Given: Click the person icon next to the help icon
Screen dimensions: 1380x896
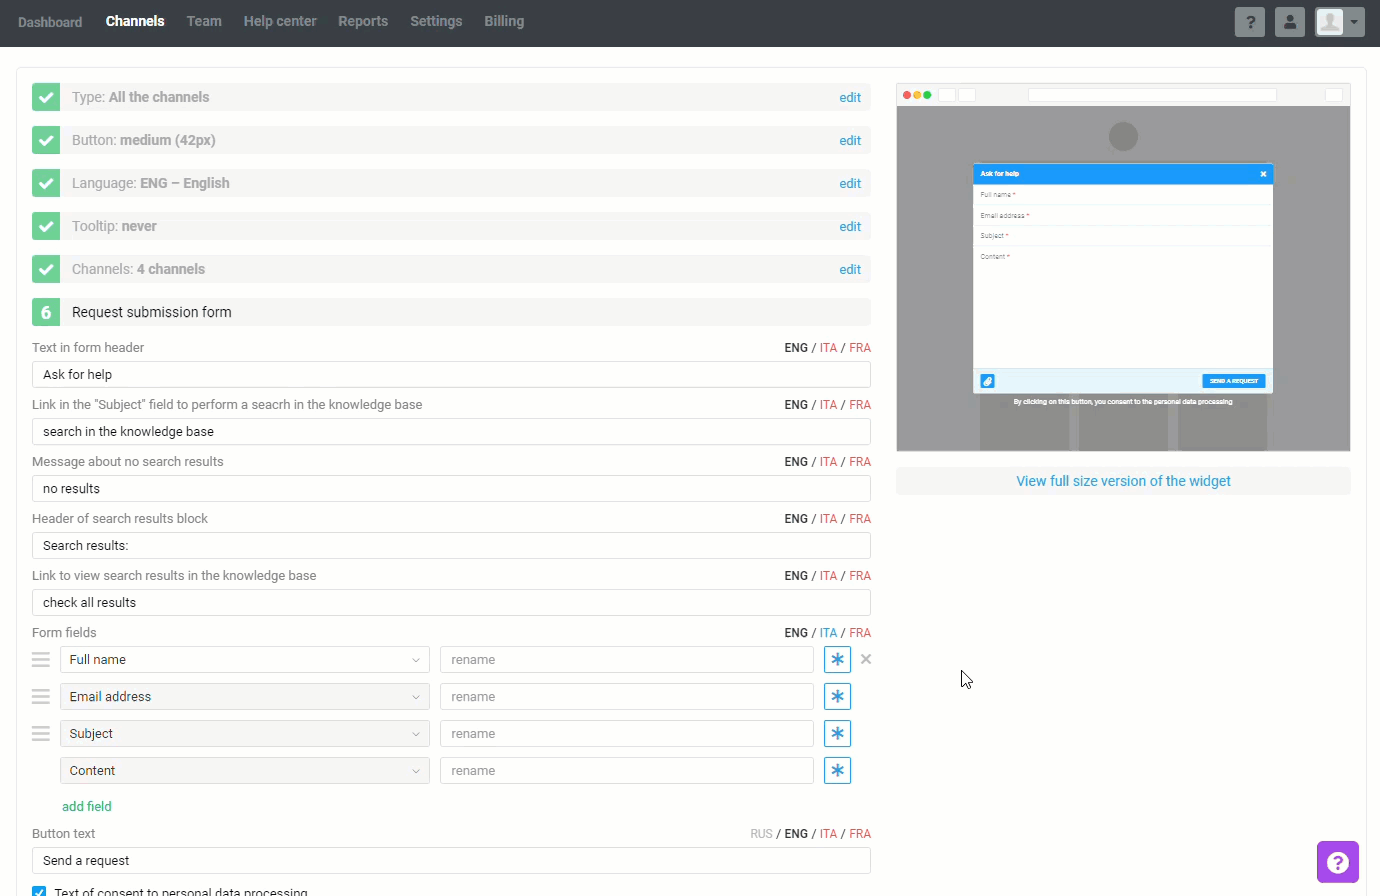Looking at the screenshot, I should (1289, 21).
